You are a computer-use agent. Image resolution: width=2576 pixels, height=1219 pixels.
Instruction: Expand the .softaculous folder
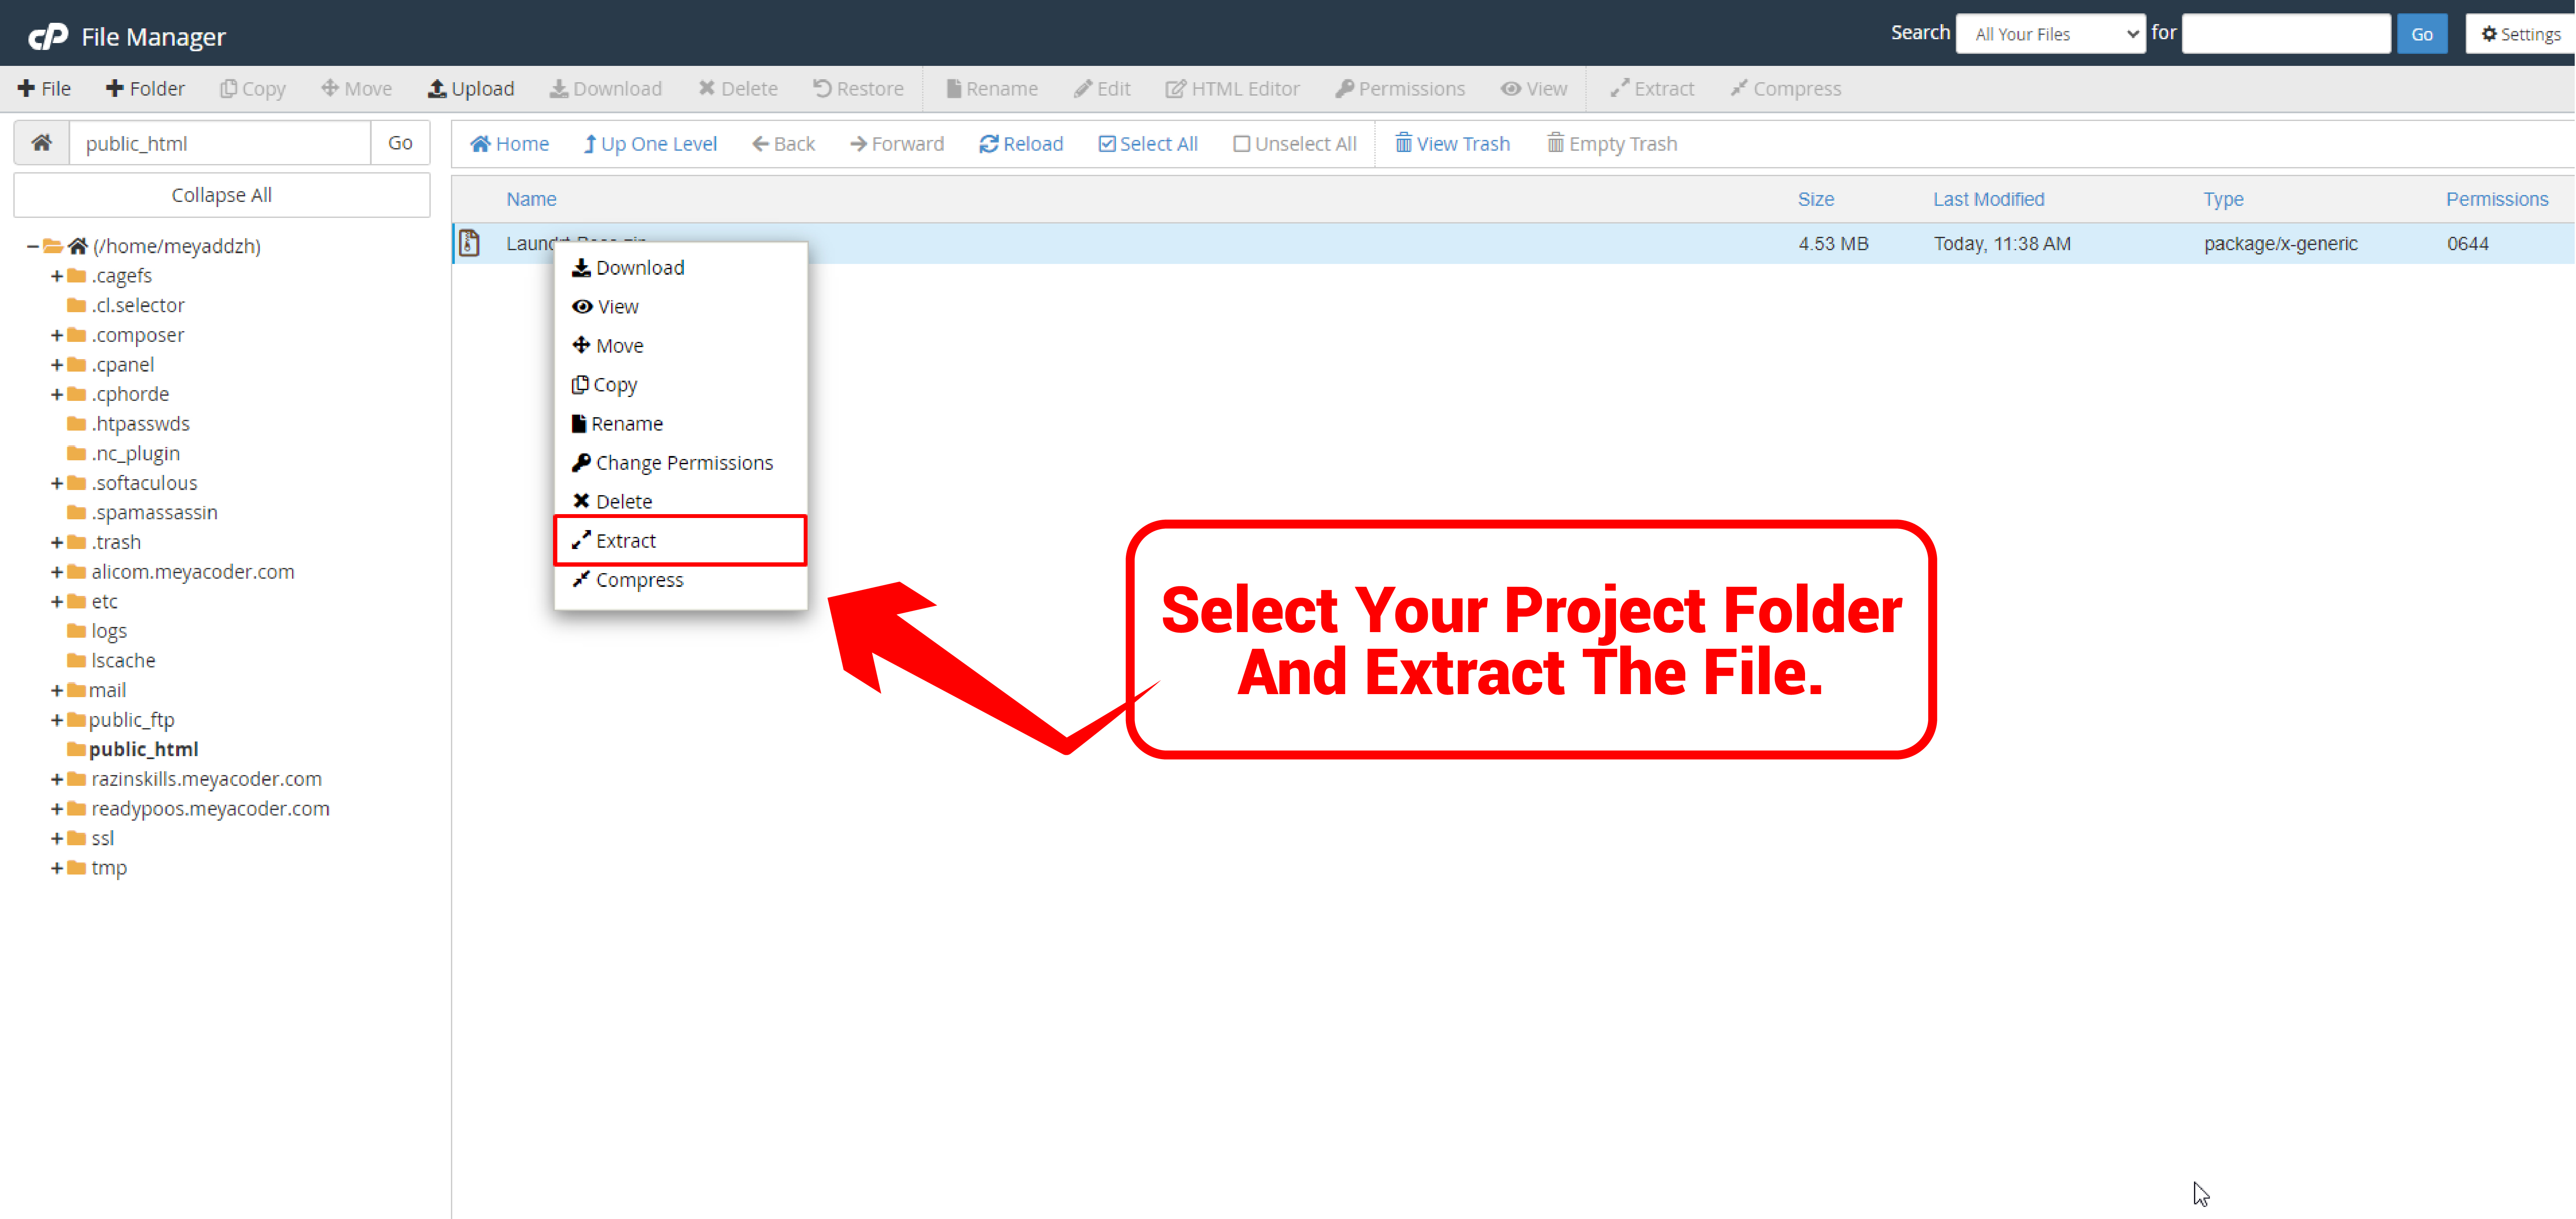coord(57,483)
